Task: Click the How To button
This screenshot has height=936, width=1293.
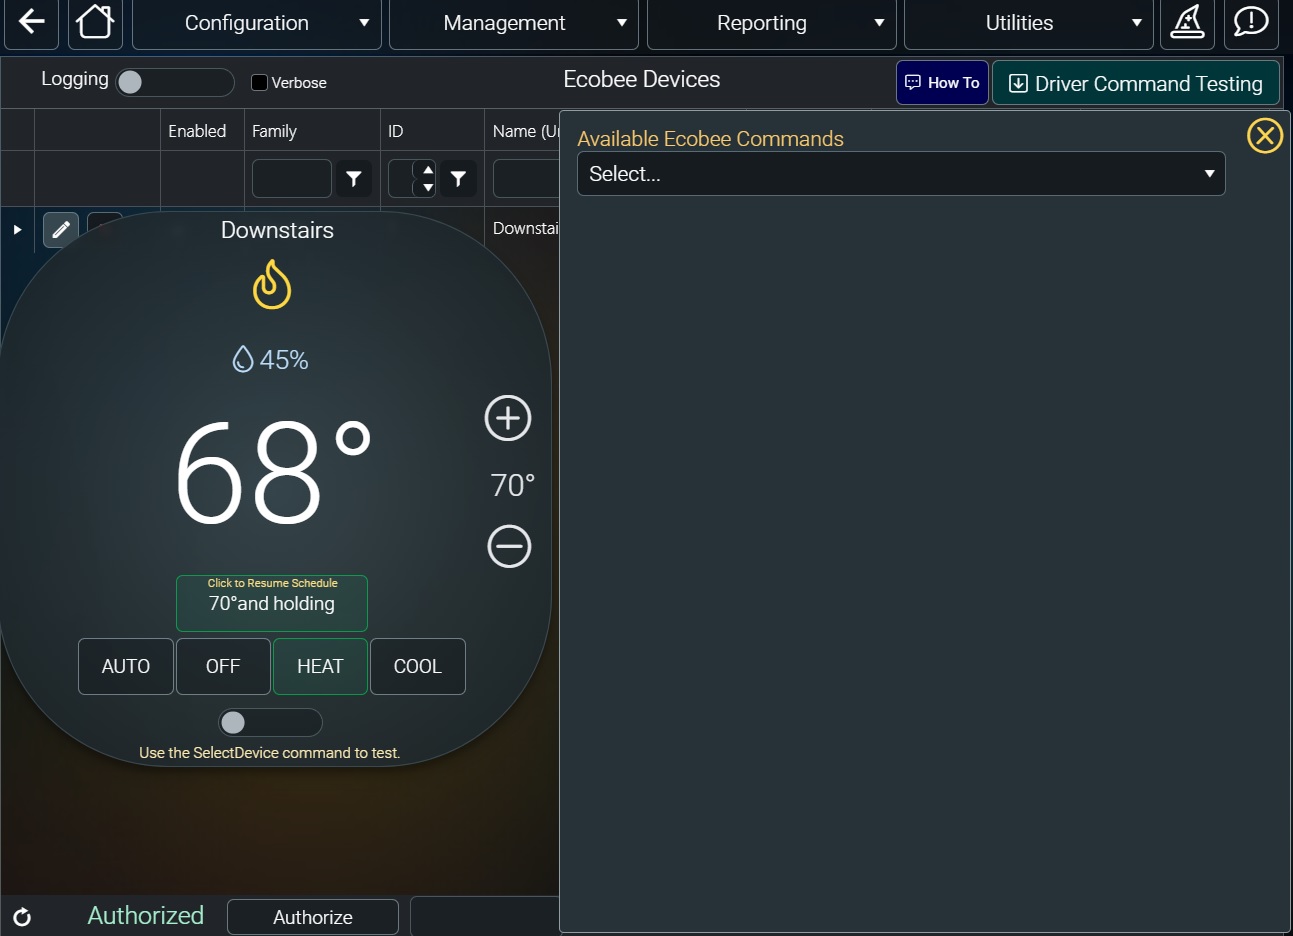Action: [942, 83]
